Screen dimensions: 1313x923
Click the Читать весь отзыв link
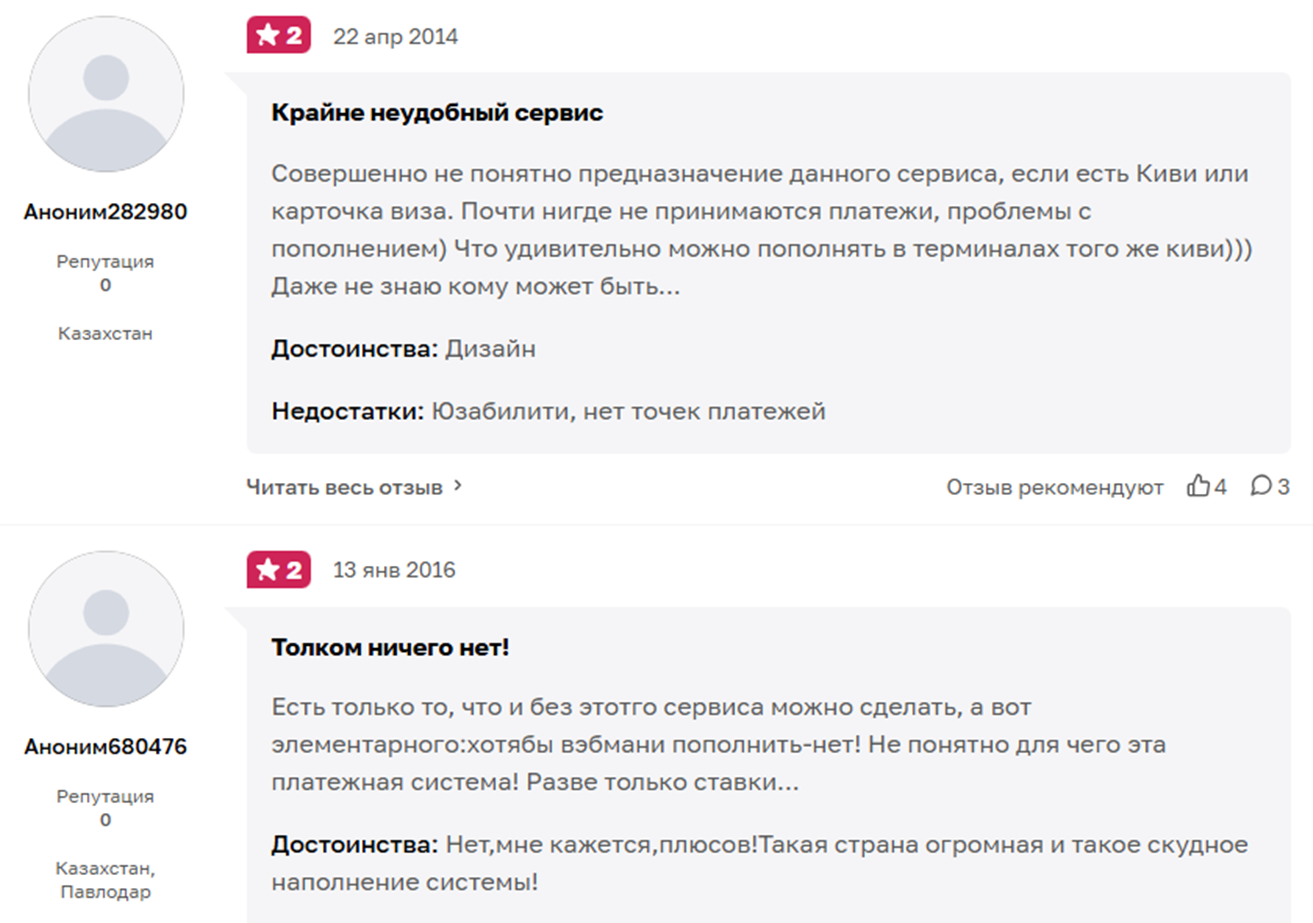[x=344, y=487]
